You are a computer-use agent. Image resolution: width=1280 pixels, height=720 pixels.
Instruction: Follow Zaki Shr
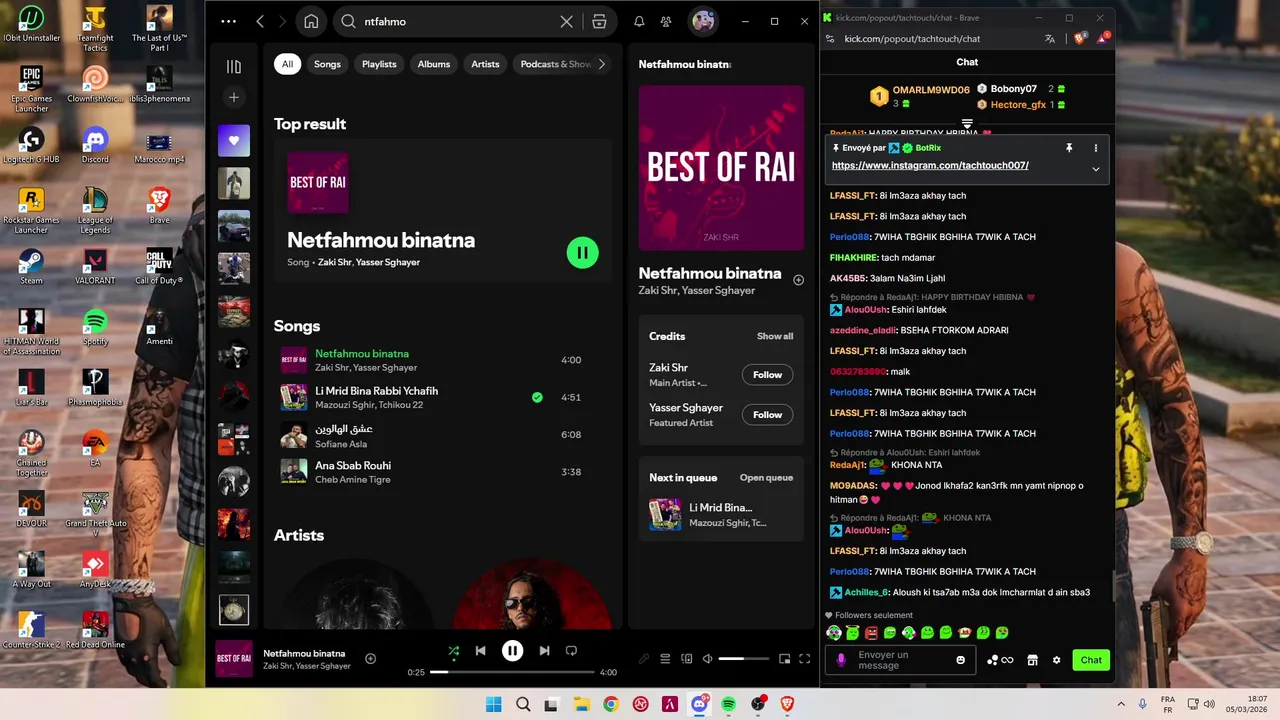(767, 375)
